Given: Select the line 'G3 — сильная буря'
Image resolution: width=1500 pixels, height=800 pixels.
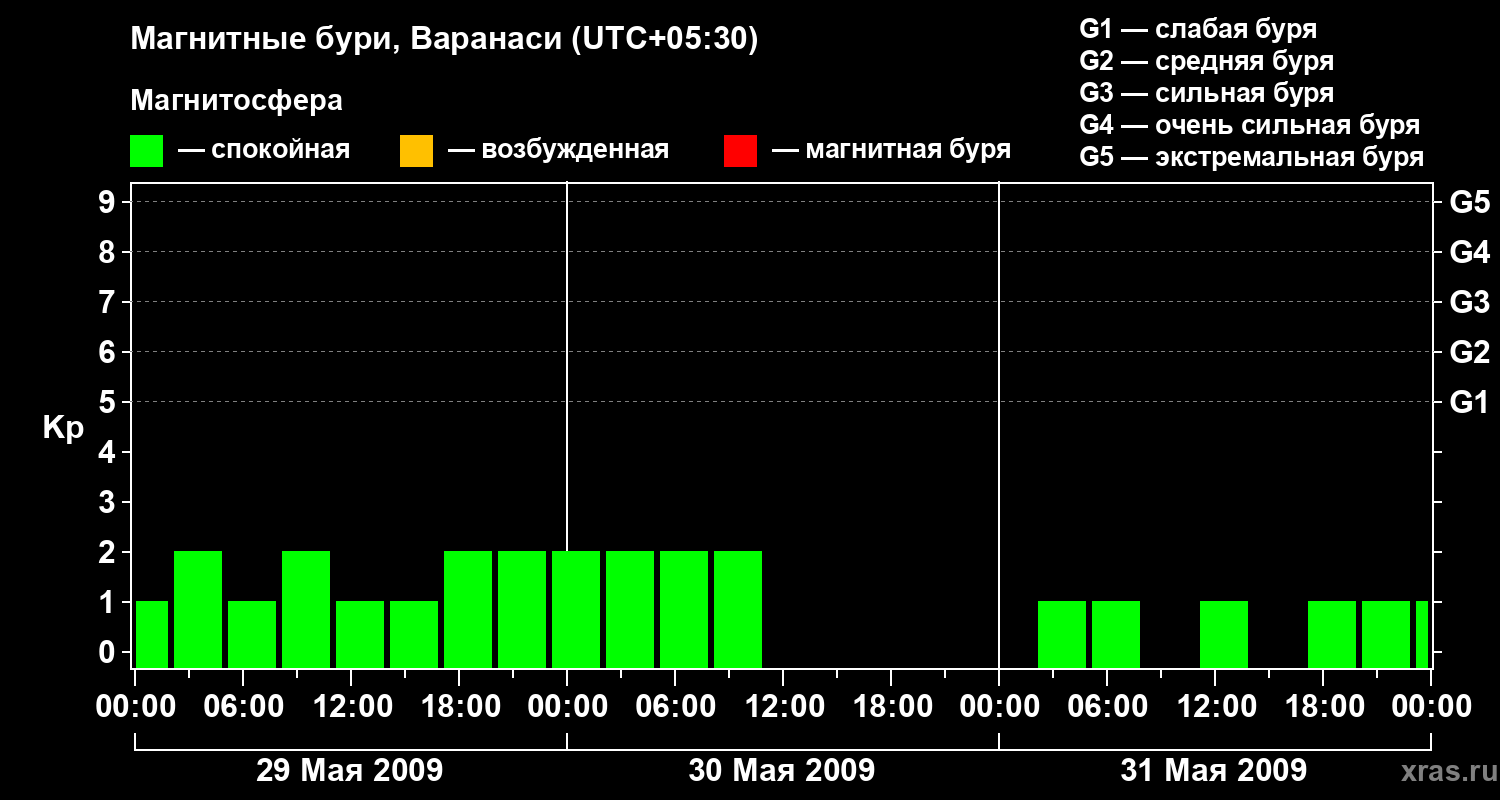Looking at the screenshot, I should tap(1206, 93).
